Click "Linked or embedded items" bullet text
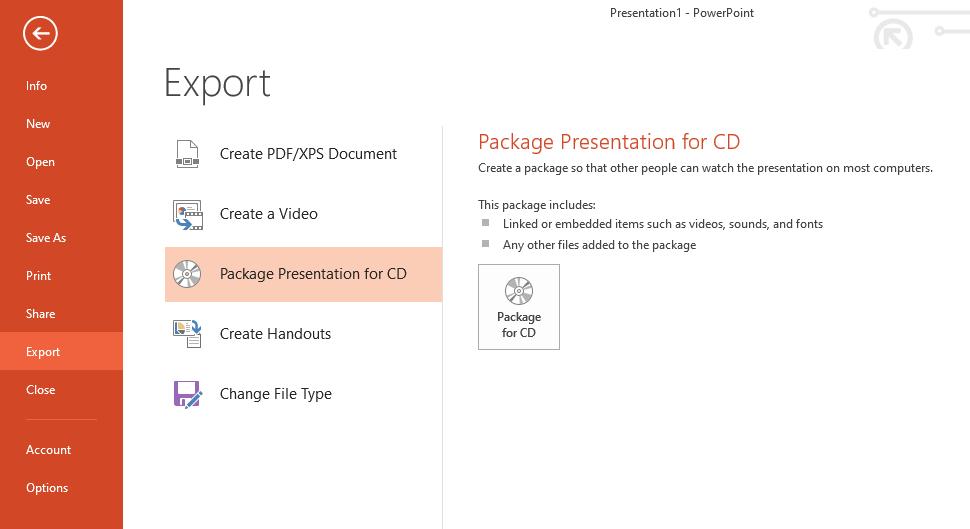This screenshot has width=970, height=529. point(663,224)
